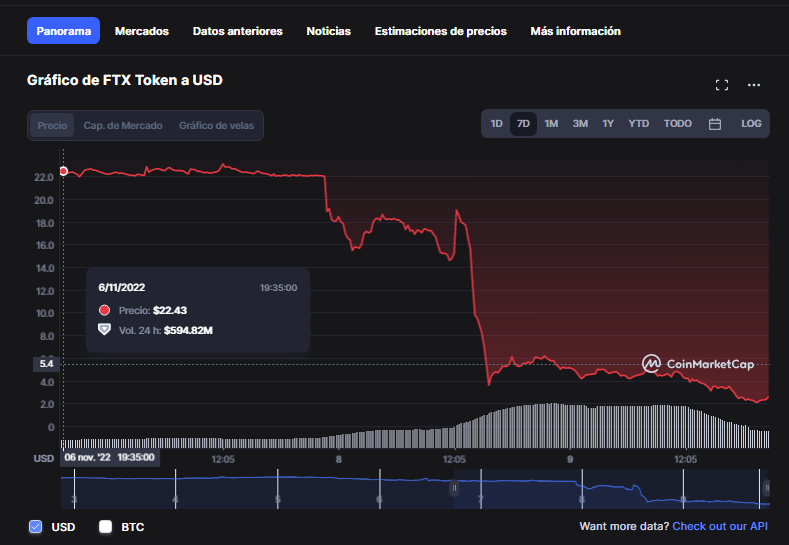The height and width of the screenshot is (545, 789).
Task: Select 1D time range
Action: coord(496,124)
